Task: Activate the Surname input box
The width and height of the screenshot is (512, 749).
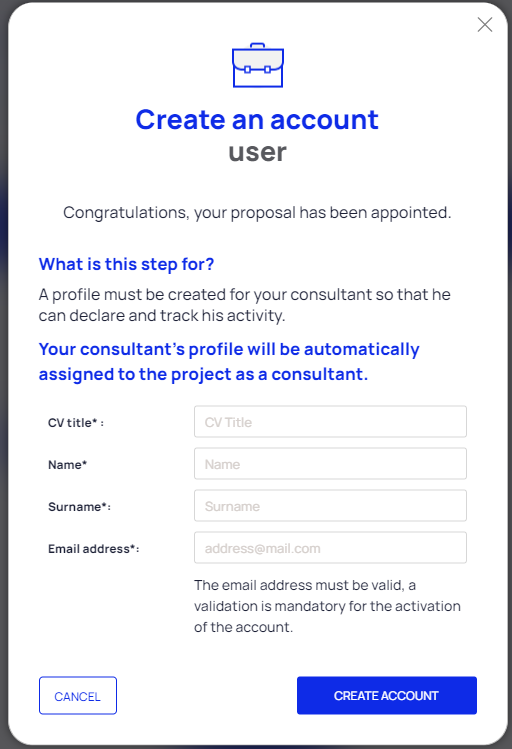Action: 330,506
